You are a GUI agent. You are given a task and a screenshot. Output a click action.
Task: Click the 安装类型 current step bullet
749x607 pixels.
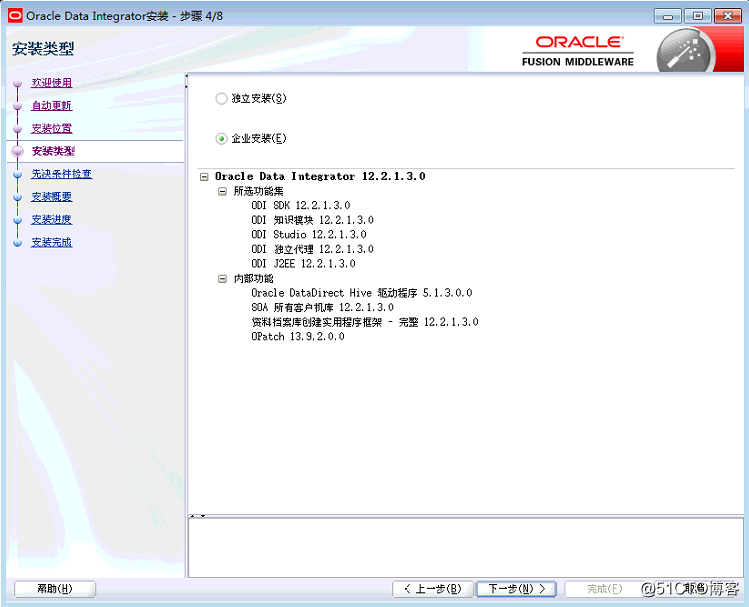[18, 152]
